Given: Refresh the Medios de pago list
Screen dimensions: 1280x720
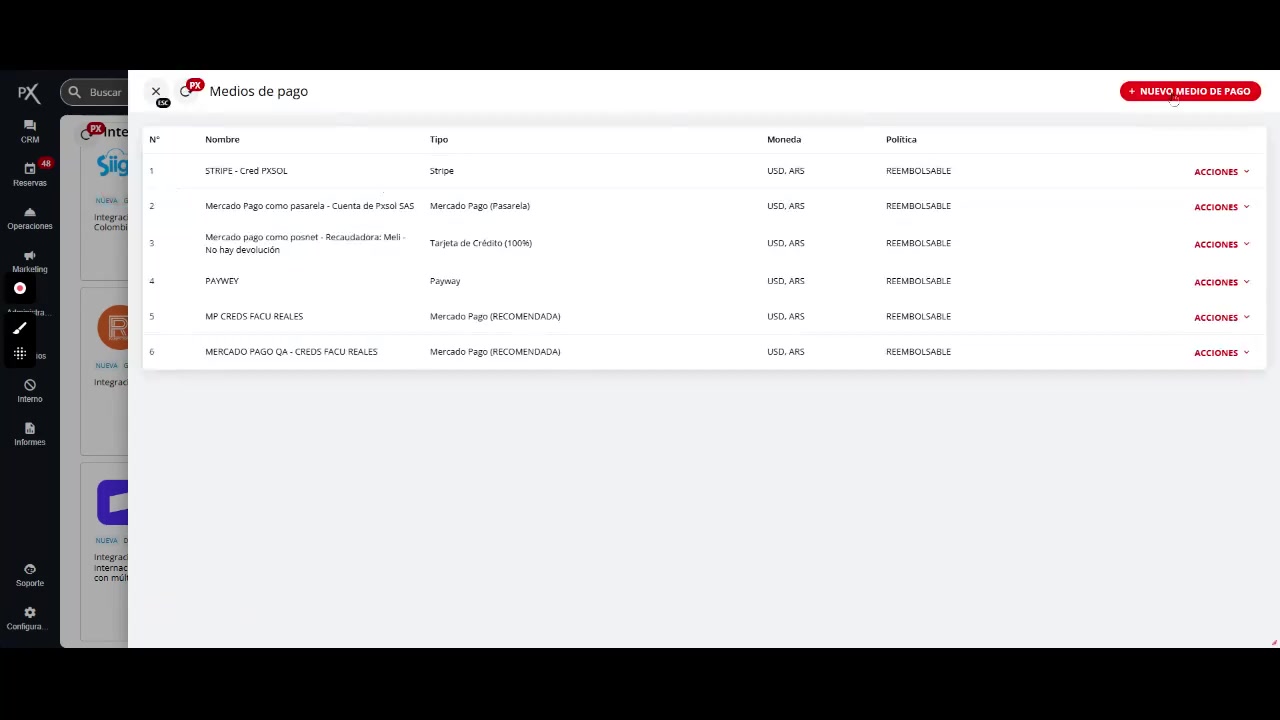Looking at the screenshot, I should (x=185, y=92).
